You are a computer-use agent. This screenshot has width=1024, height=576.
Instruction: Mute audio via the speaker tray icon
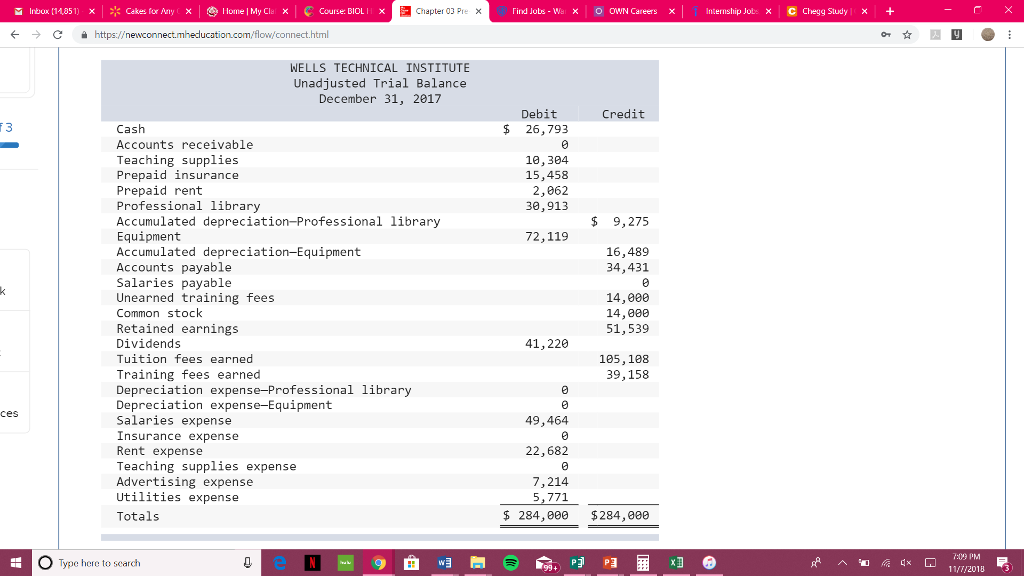coord(906,562)
